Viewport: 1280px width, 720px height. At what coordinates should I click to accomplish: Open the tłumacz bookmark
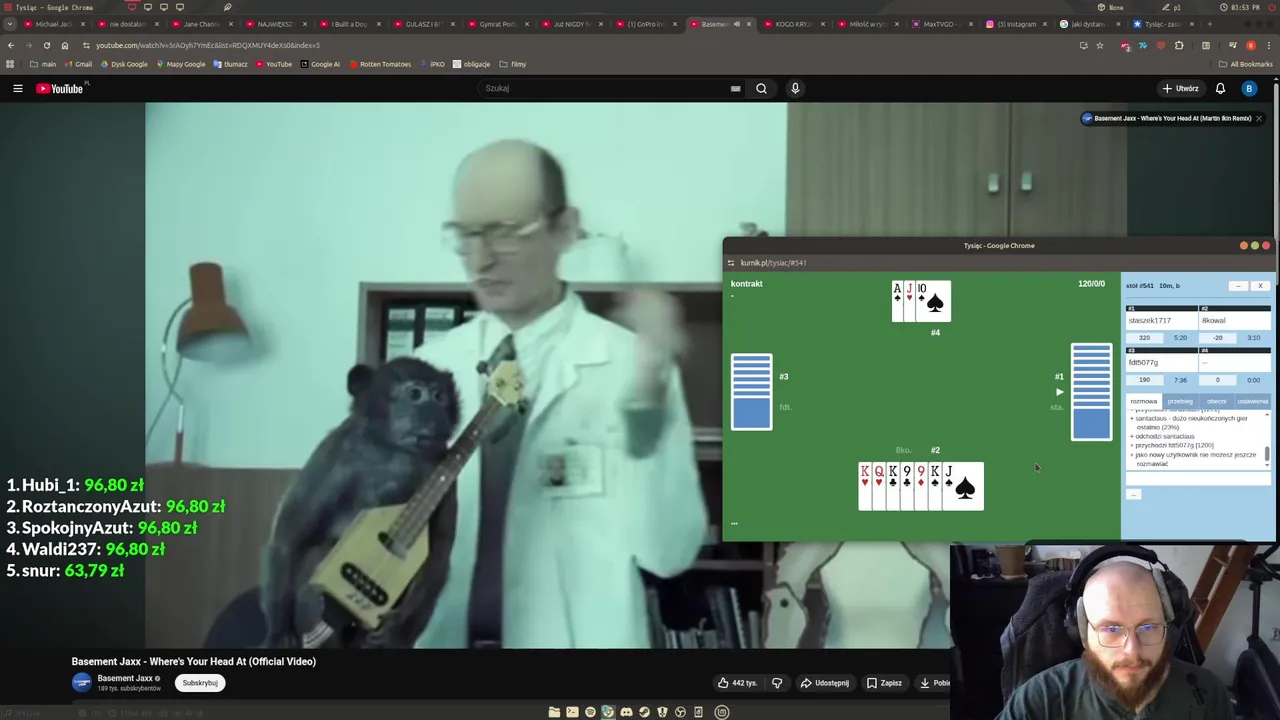[x=230, y=64]
